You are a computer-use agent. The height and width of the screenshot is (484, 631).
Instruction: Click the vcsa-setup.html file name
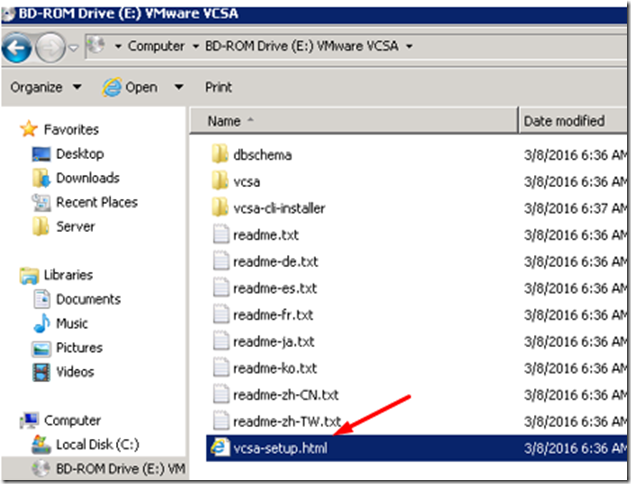[280, 448]
